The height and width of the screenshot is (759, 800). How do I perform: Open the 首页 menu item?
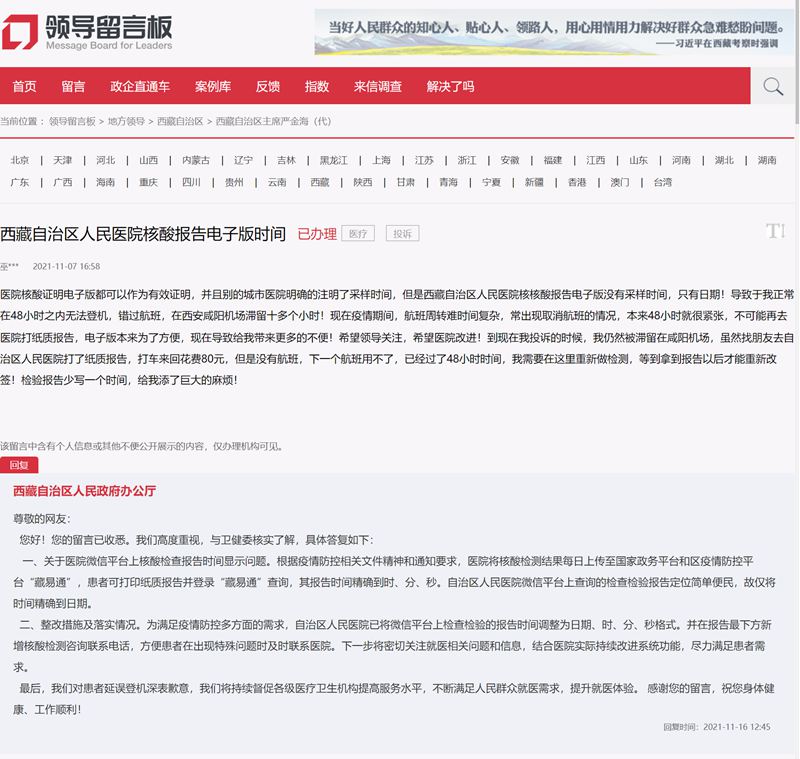coord(24,87)
